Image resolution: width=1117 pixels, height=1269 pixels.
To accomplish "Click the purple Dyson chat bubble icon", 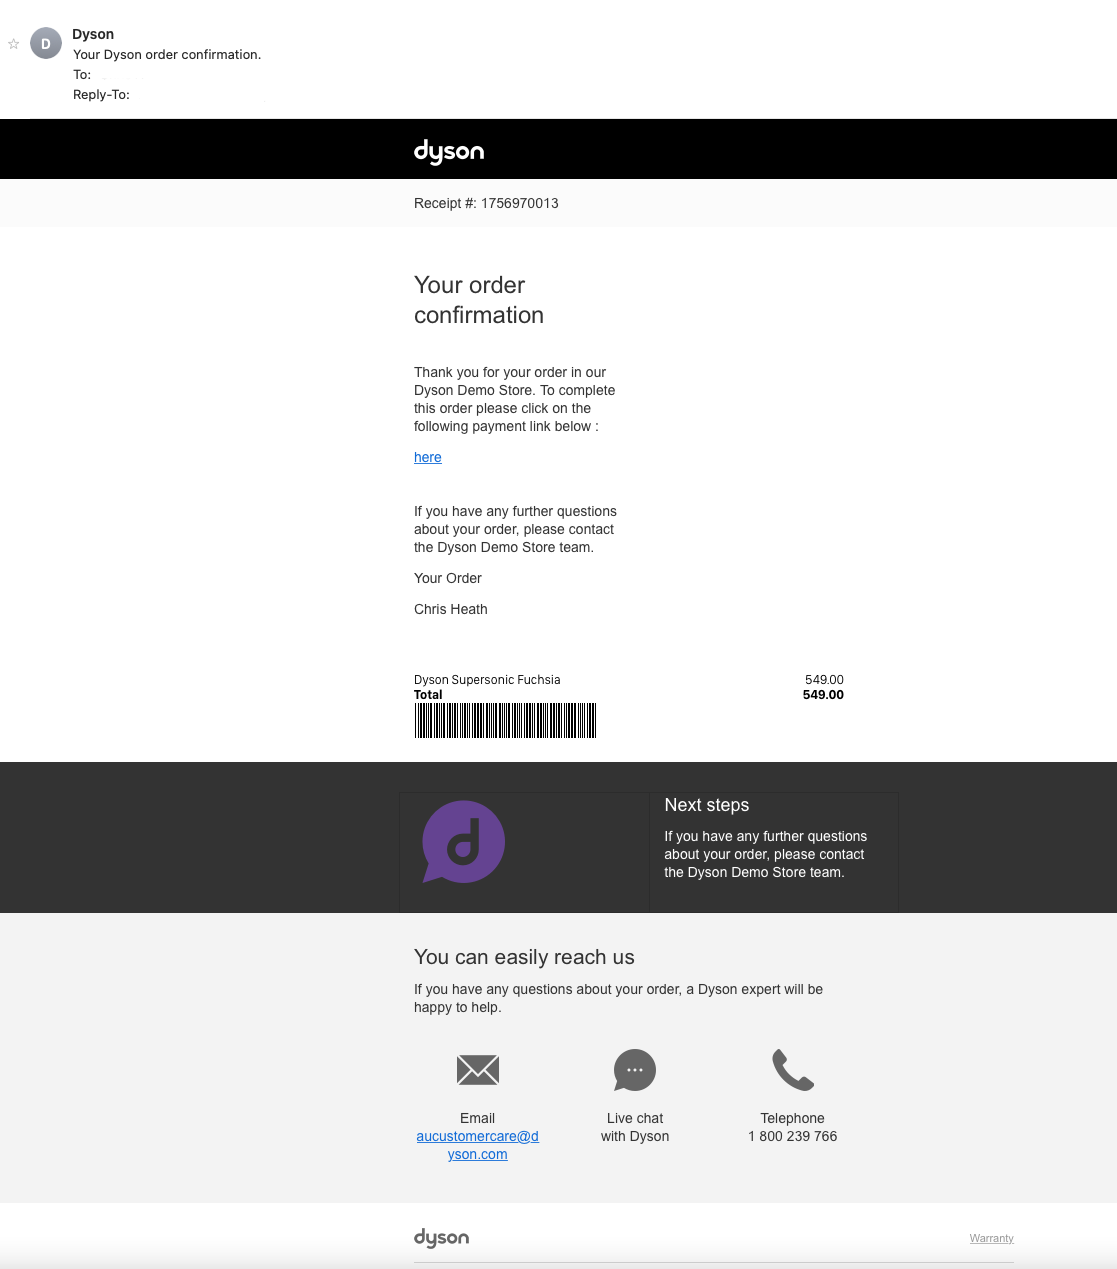I will click(x=463, y=842).
